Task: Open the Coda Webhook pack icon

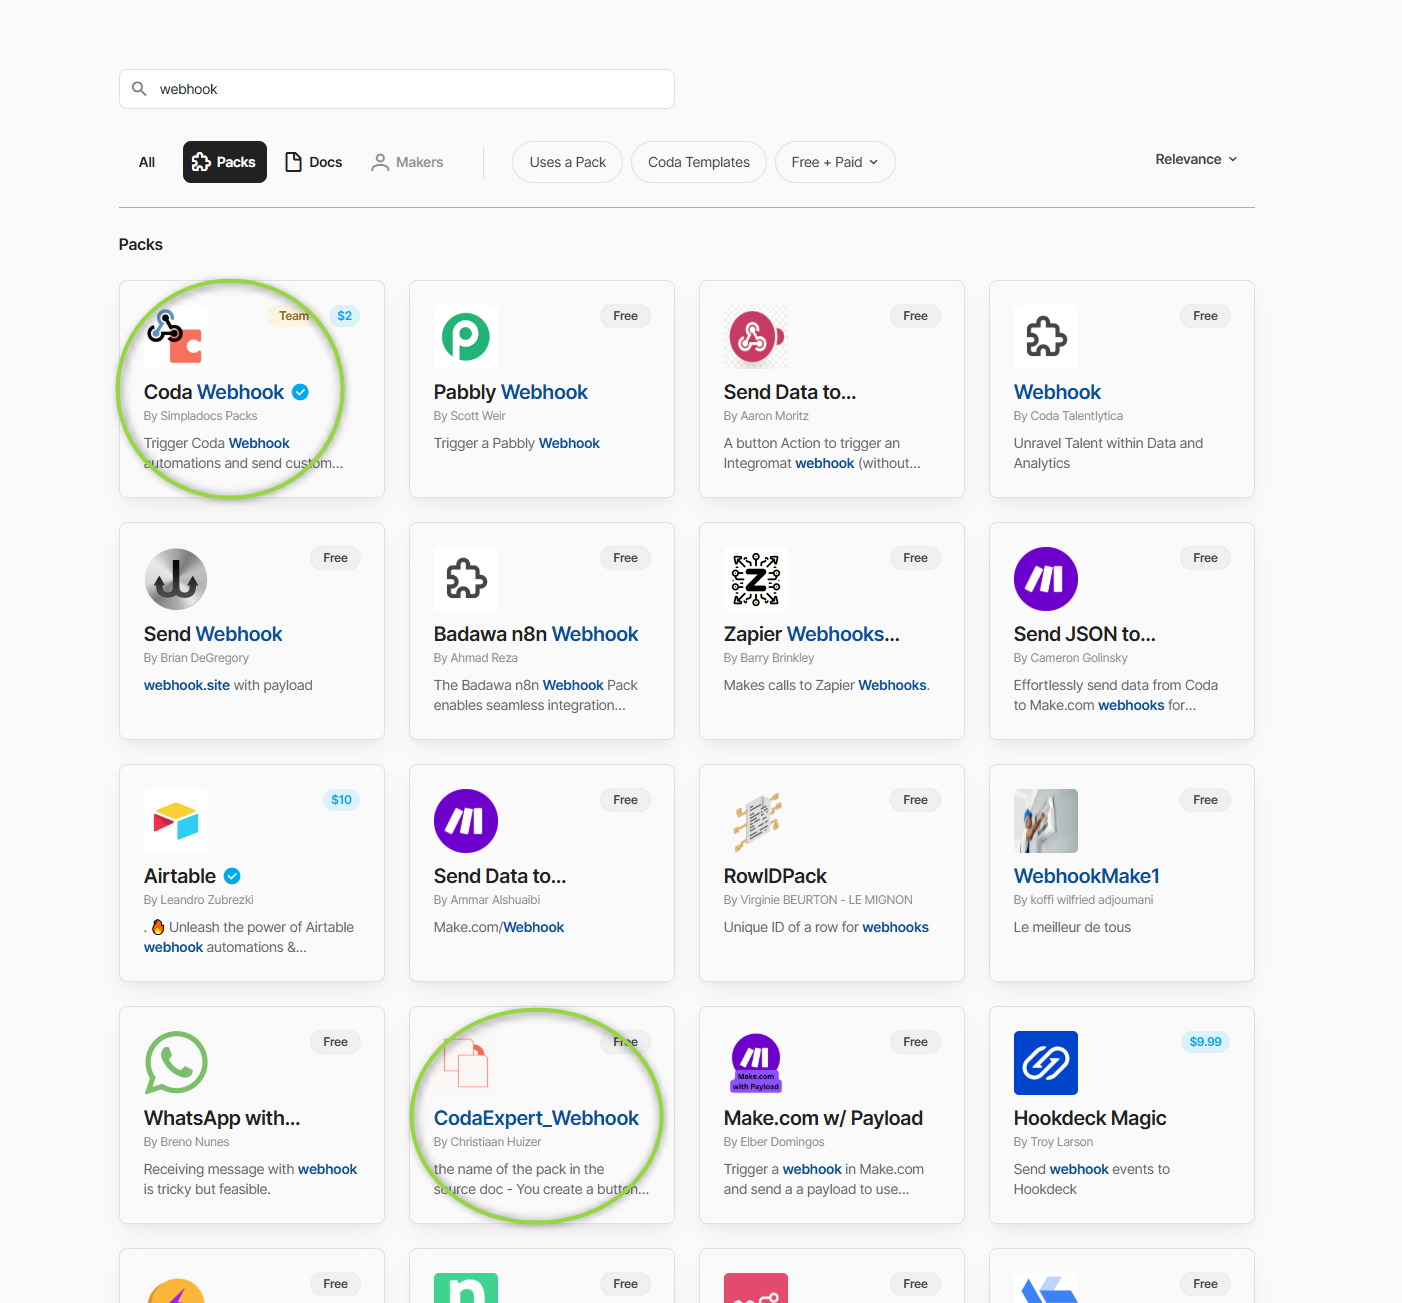Action: [176, 337]
